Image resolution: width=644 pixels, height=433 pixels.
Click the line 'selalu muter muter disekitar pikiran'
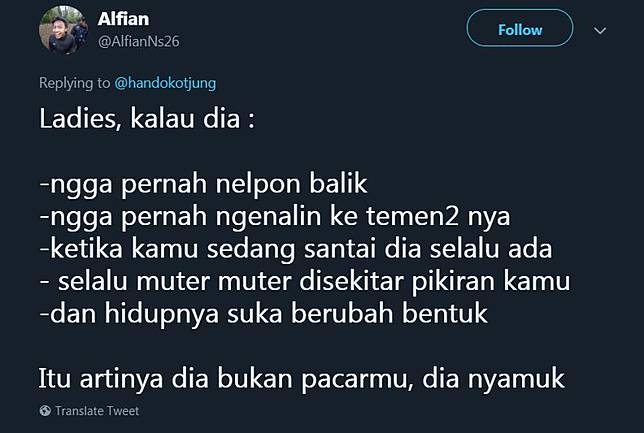point(305,281)
